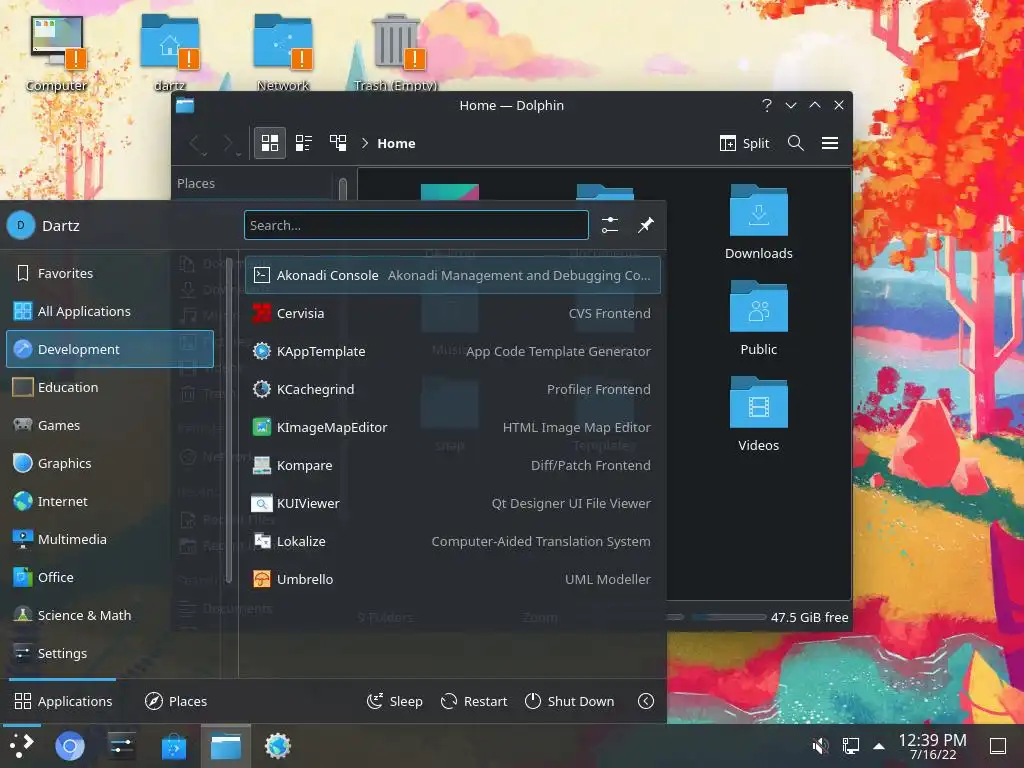Launch Kompare diff tool

tap(453, 465)
